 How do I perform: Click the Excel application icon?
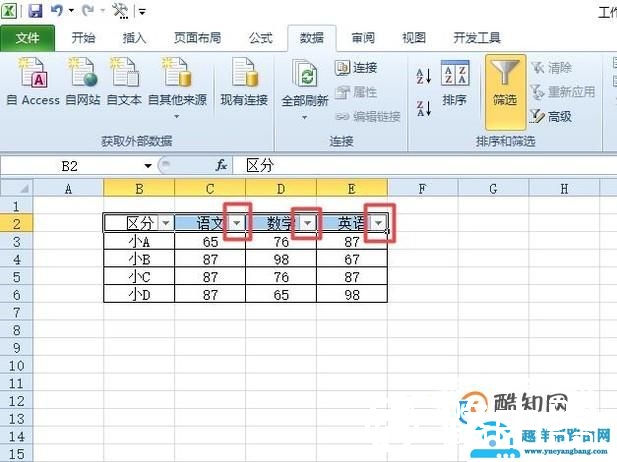(9, 11)
